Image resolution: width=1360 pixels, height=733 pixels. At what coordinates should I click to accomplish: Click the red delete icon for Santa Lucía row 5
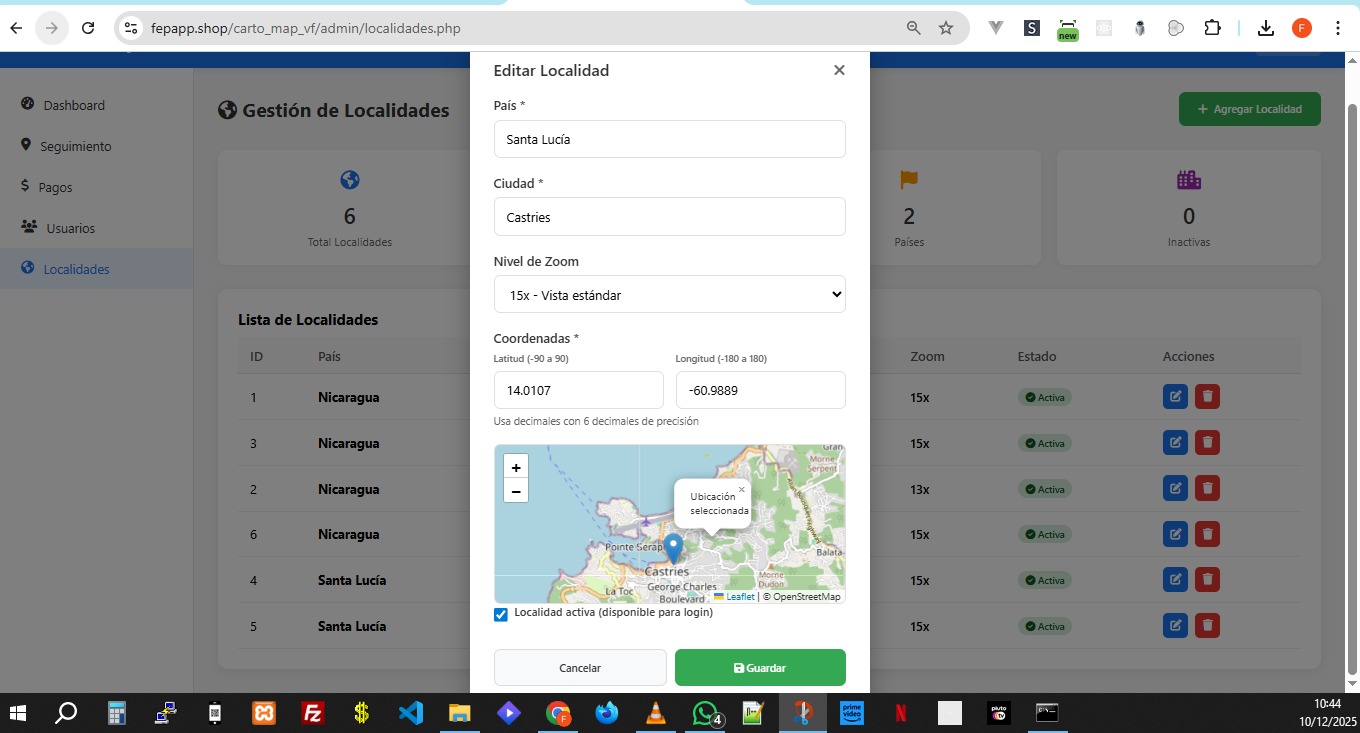tap(1208, 626)
